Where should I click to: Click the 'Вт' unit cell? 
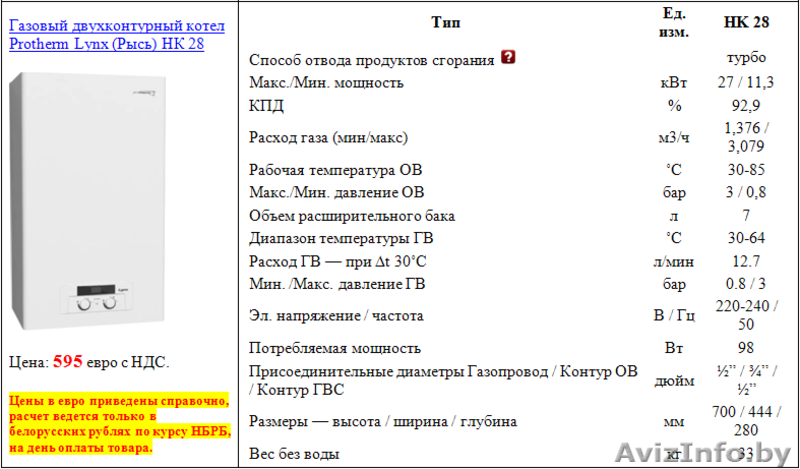coord(673,349)
